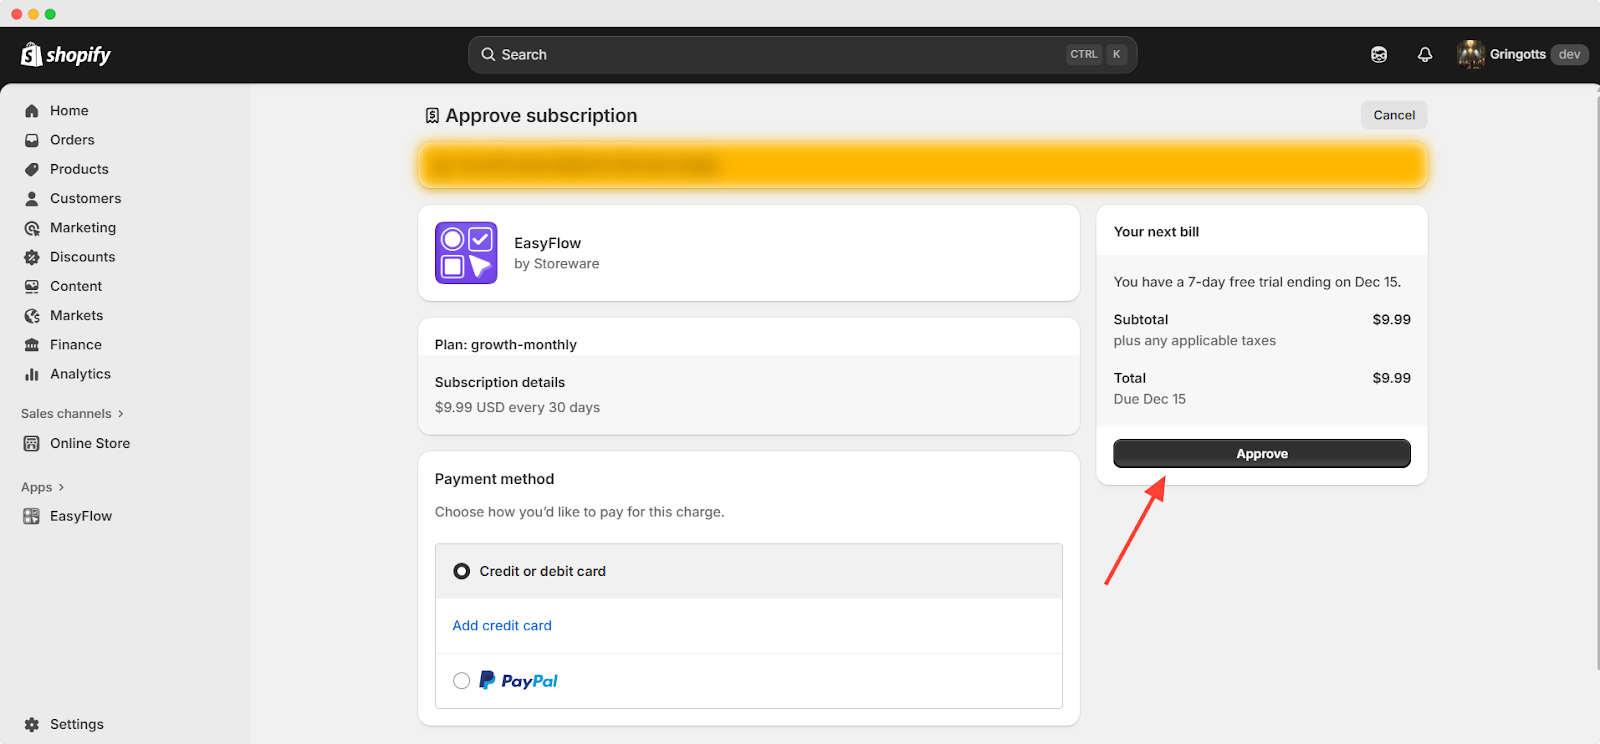
Task: Click the Analytics bar chart icon
Action: [x=32, y=374]
